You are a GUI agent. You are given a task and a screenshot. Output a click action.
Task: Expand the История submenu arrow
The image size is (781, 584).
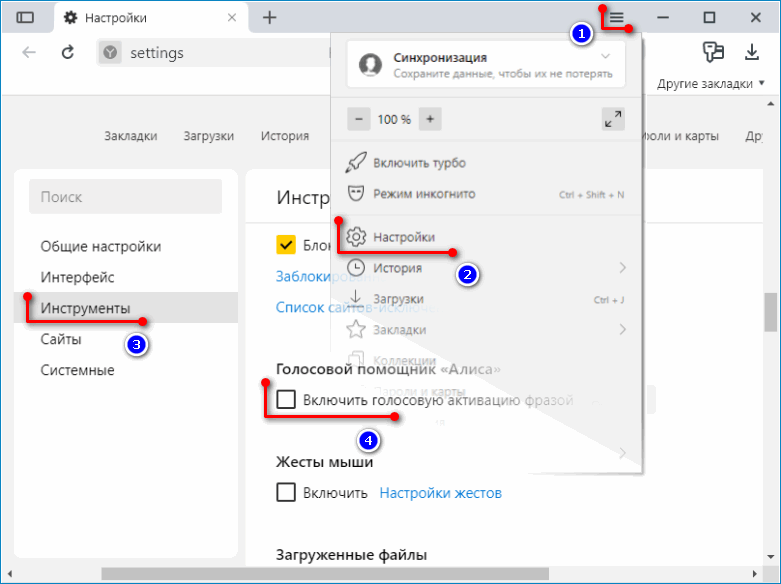pos(622,268)
